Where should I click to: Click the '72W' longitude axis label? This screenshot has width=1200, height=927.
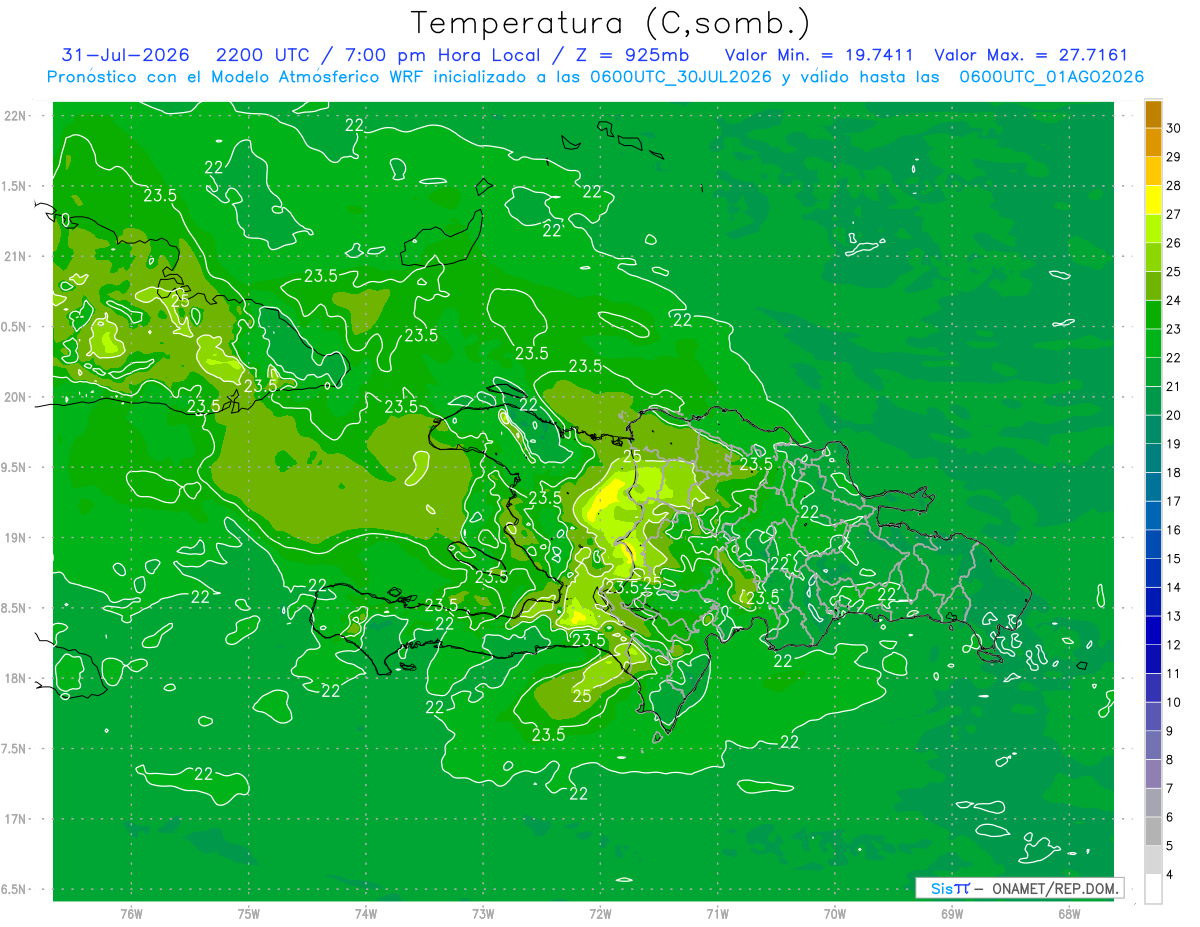(601, 913)
